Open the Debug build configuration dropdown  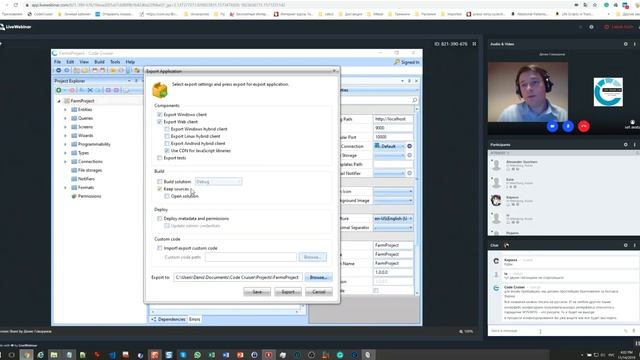218,182
